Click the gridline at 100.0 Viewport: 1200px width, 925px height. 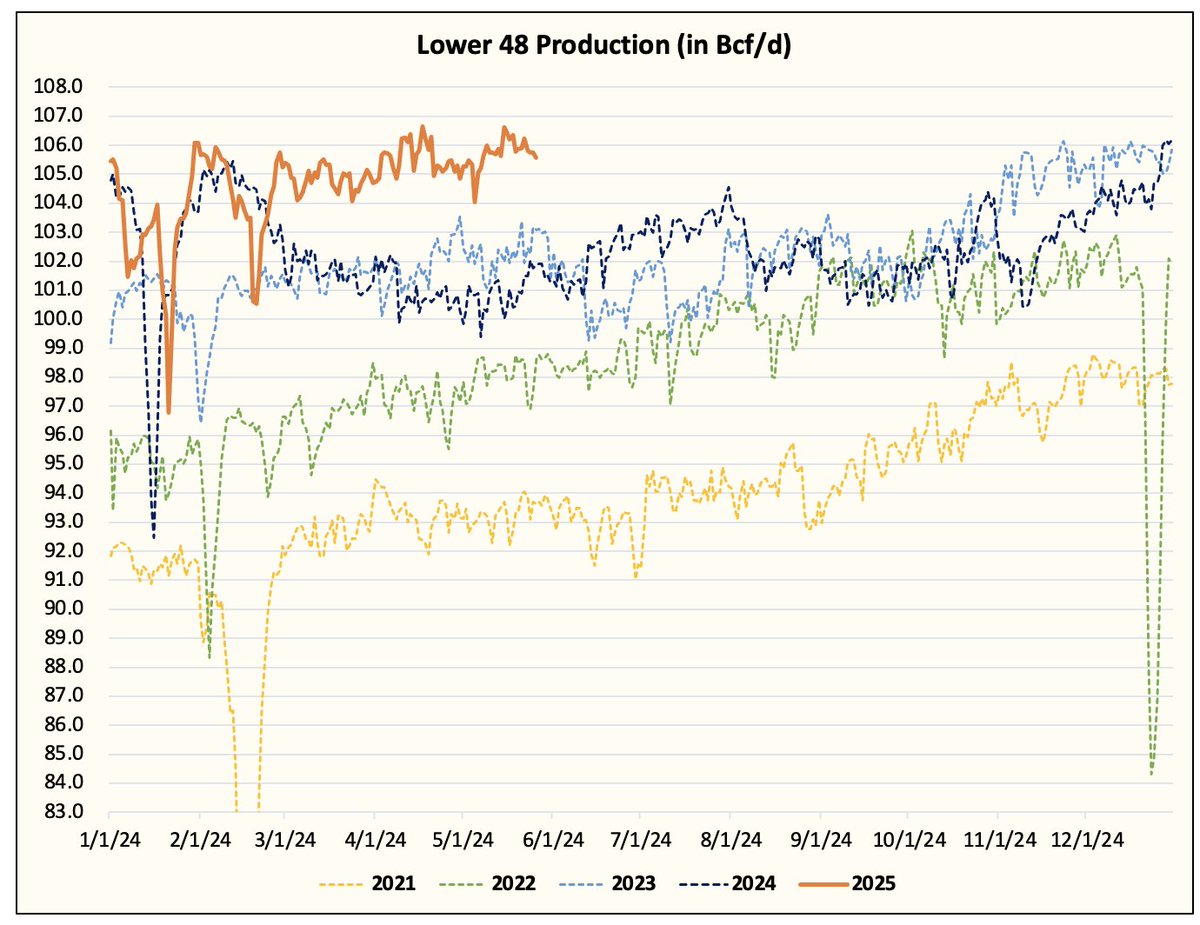[600, 318]
